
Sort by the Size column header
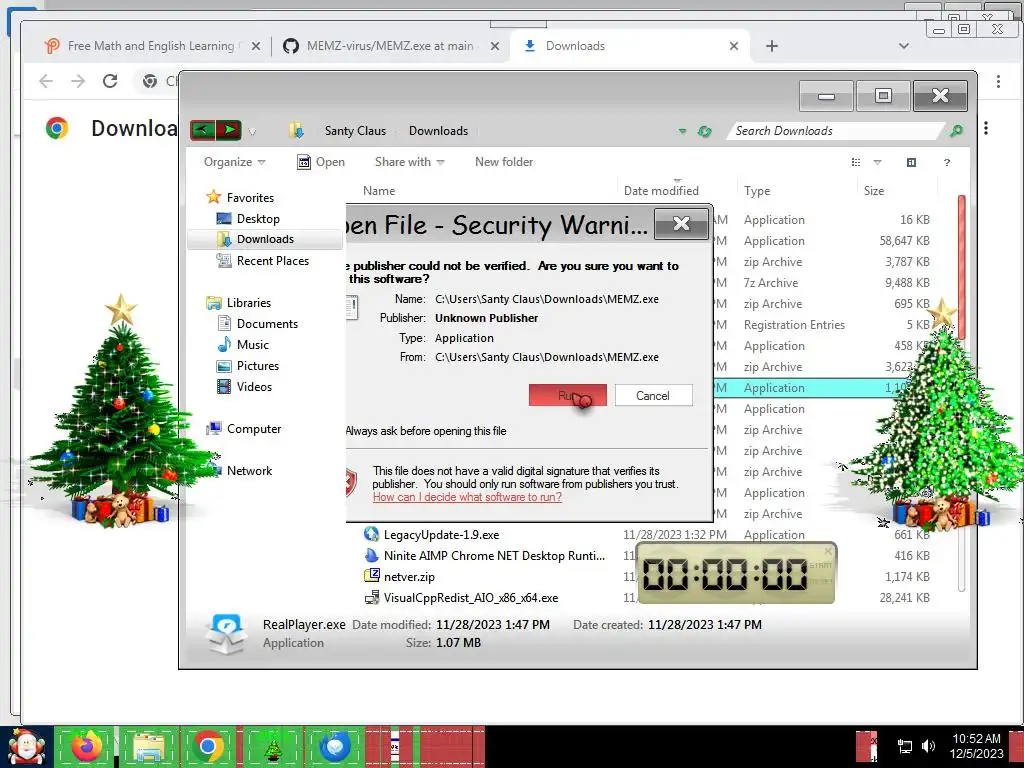[x=874, y=191]
